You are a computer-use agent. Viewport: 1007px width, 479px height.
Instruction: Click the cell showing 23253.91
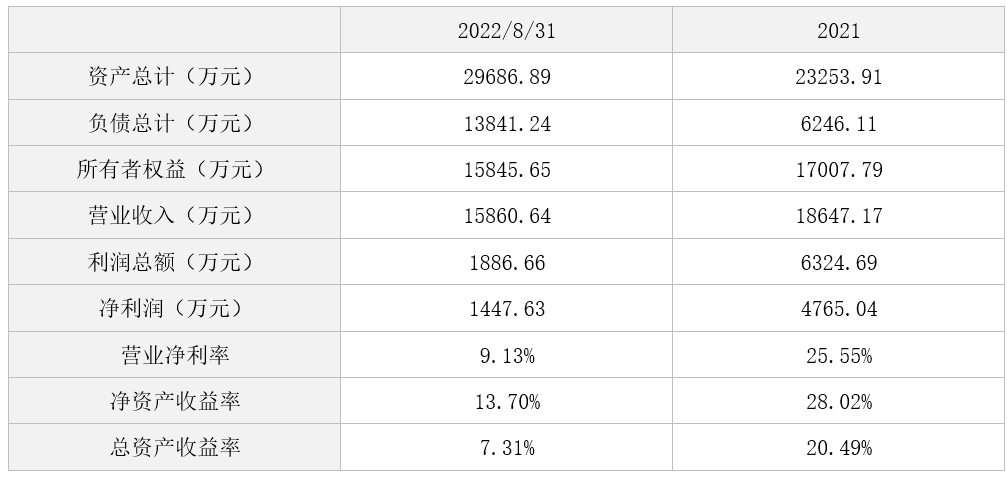838,77
